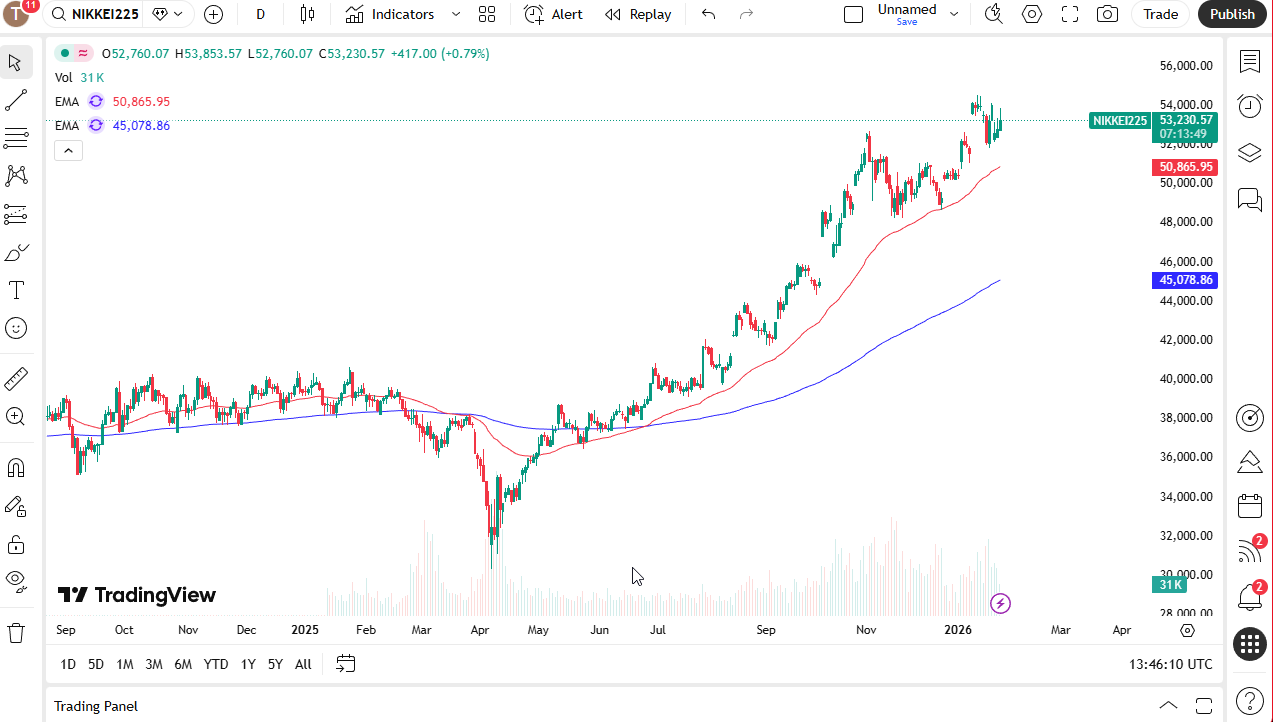
Task: Open the emoji and icons tool
Action: point(16,328)
